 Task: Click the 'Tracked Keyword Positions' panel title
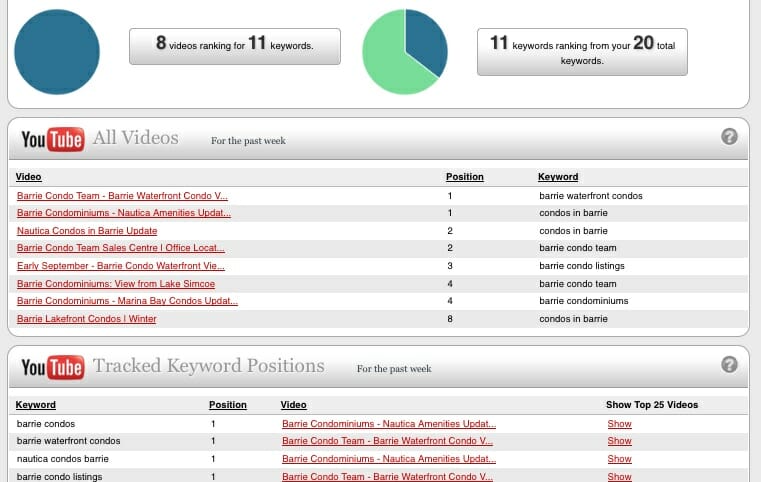(209, 366)
